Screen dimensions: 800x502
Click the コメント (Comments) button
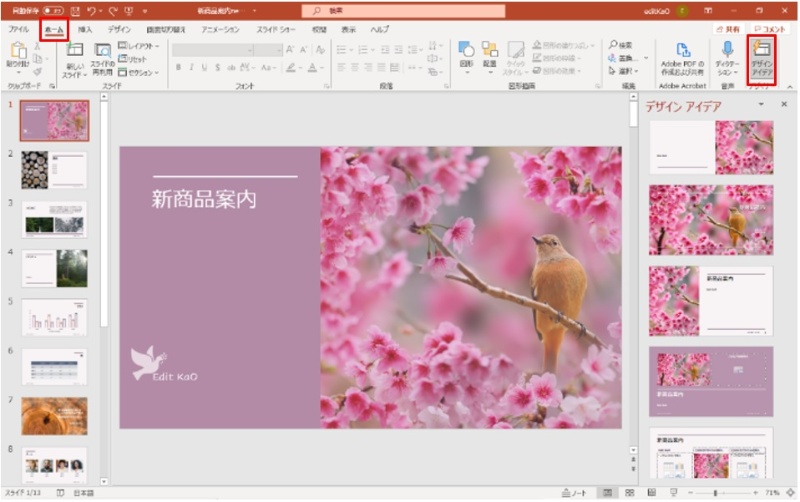pyautogui.click(x=769, y=30)
